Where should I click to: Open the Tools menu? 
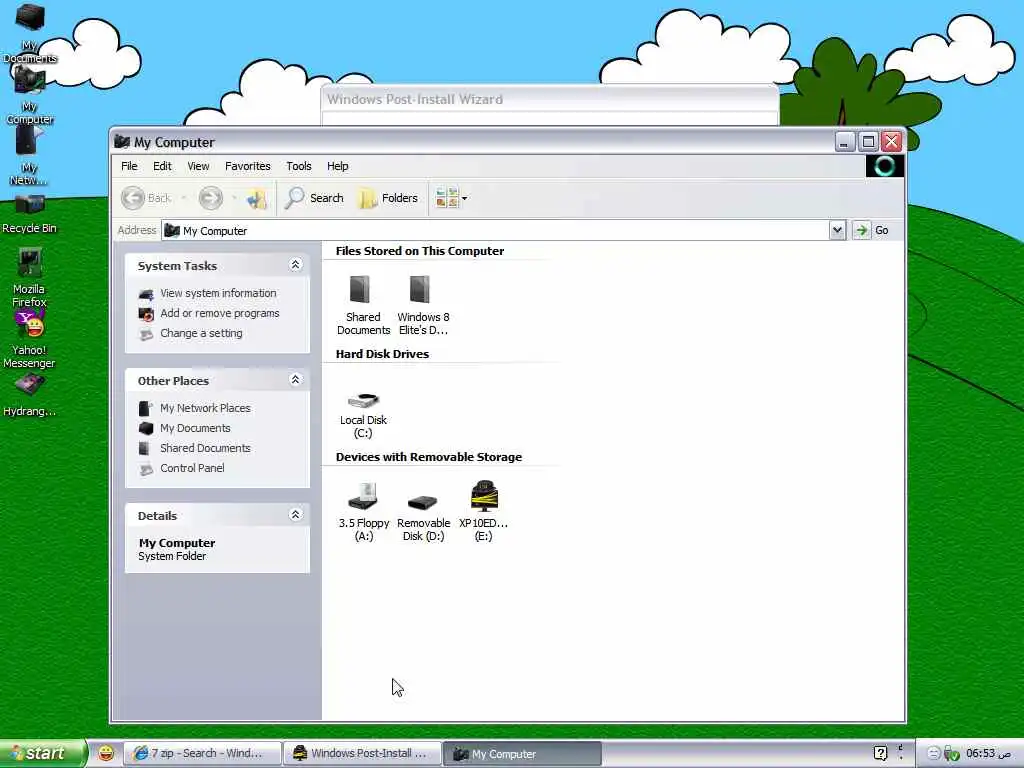[298, 166]
